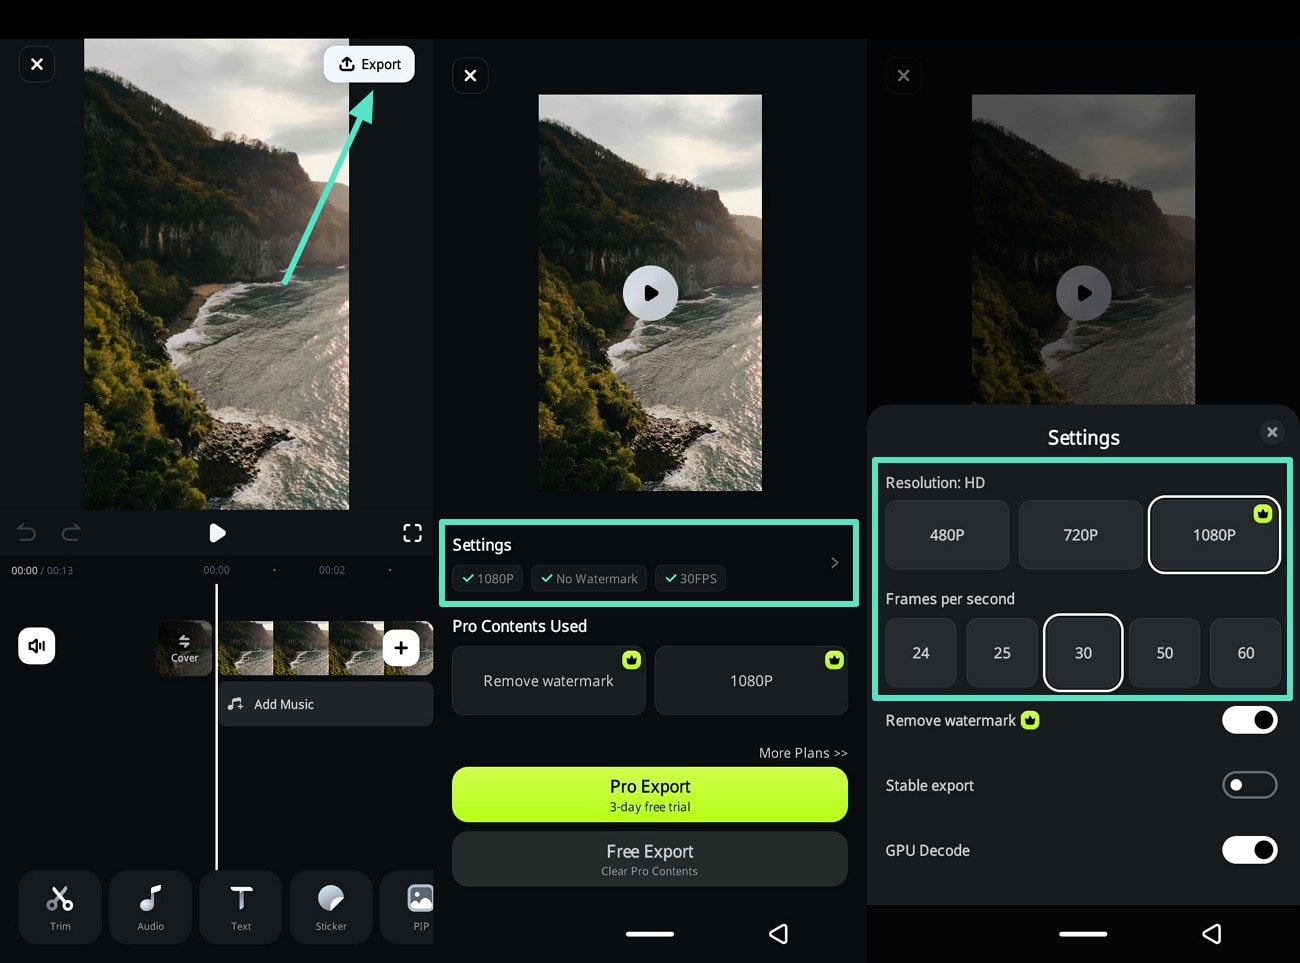
Task: Mute the clip audio in the timeline
Action: [x=37, y=646]
